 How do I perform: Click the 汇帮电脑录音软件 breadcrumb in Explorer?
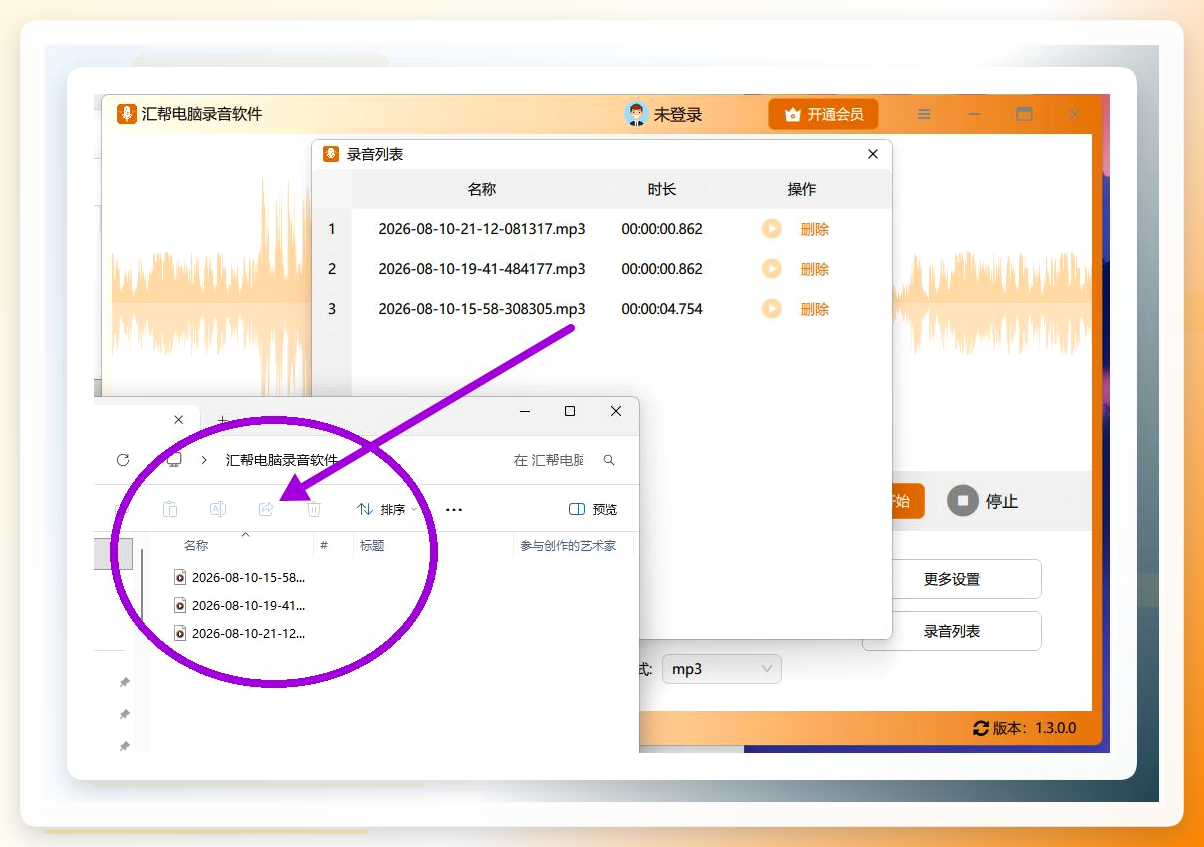282,460
